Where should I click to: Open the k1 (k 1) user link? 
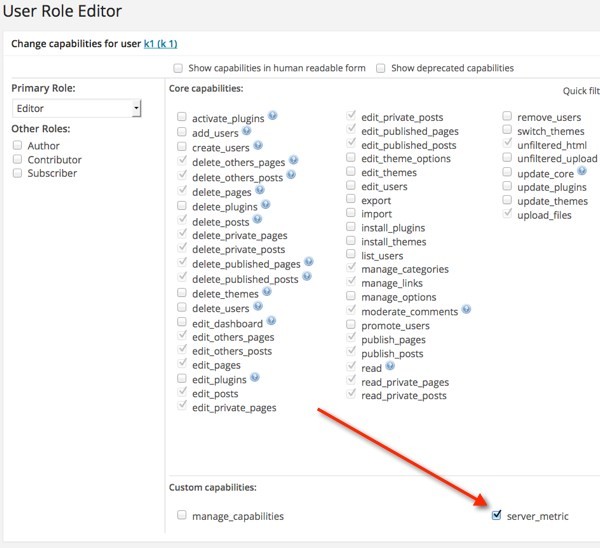click(x=160, y=44)
